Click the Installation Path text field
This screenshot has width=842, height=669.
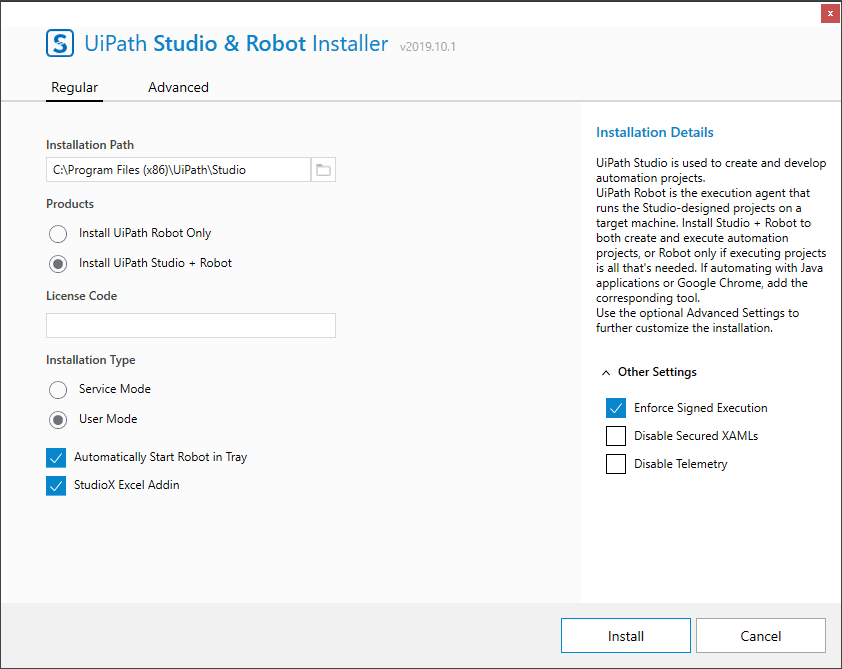coord(178,170)
